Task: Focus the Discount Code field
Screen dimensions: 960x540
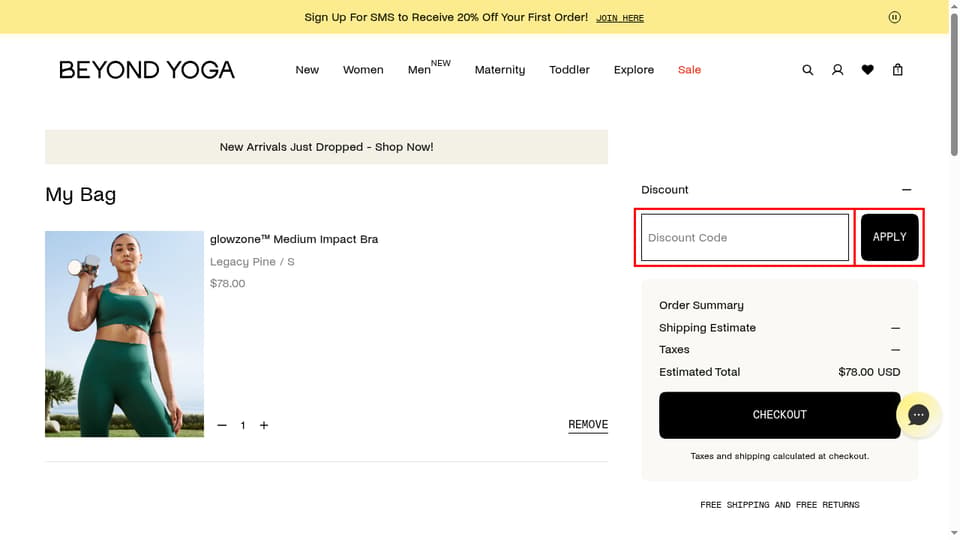Action: click(x=744, y=238)
